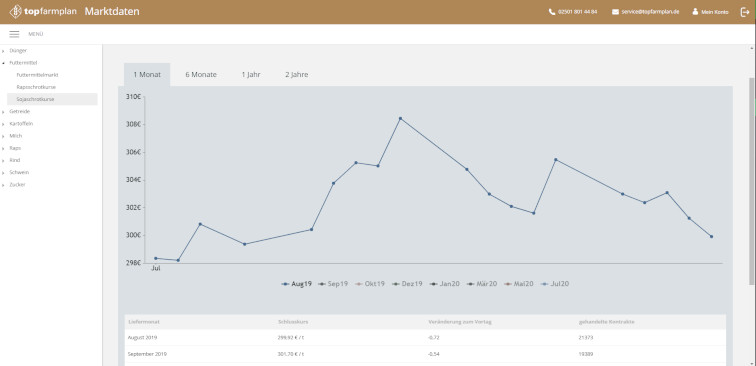Open Rapsschrotkurse in sidebar
Image resolution: width=756 pixels, height=366 pixels.
(36, 87)
